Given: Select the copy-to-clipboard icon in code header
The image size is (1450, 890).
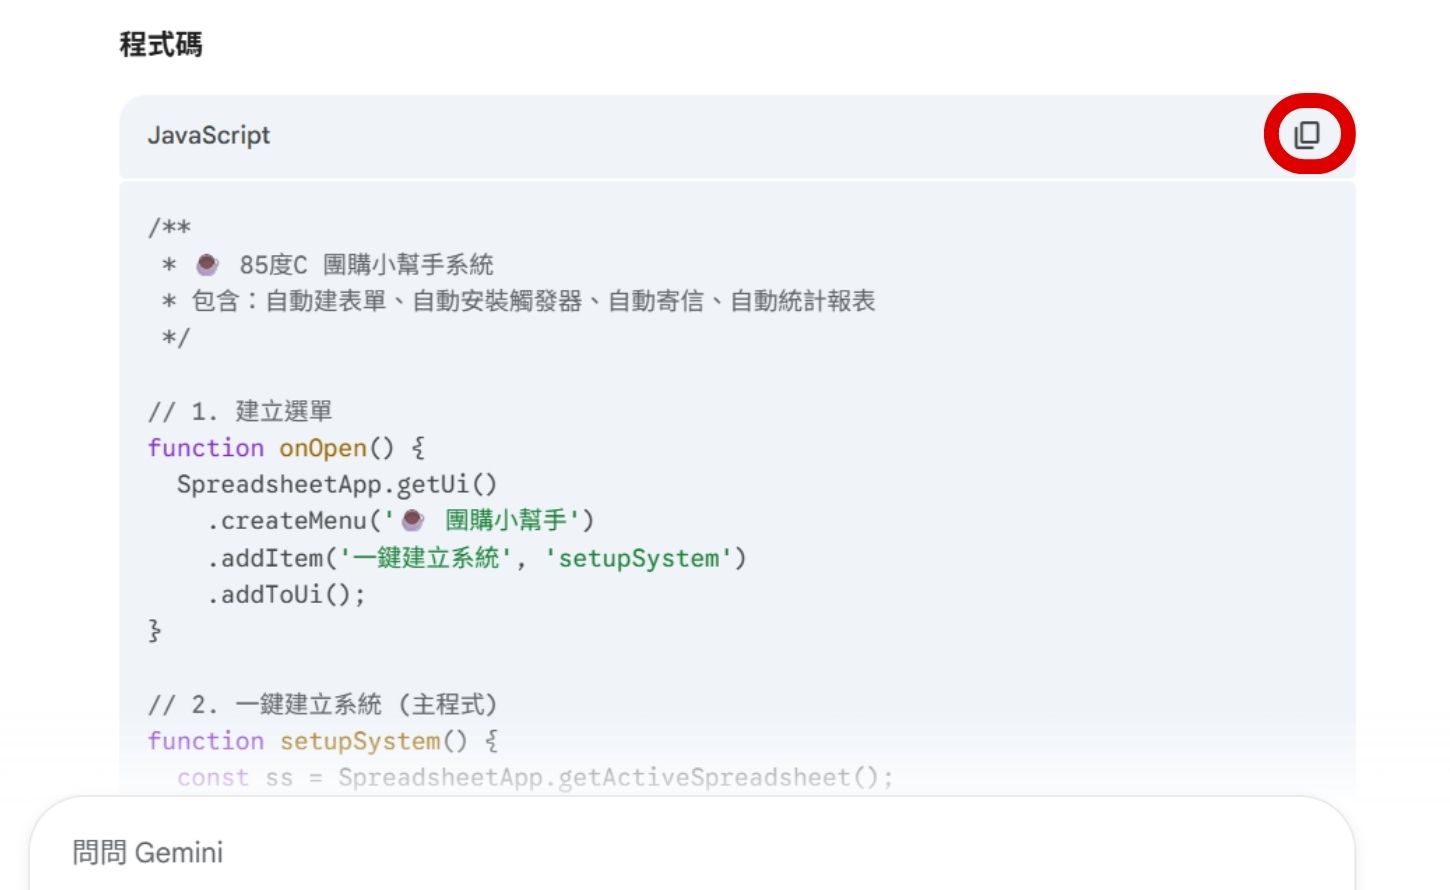Looking at the screenshot, I should tap(1308, 133).
